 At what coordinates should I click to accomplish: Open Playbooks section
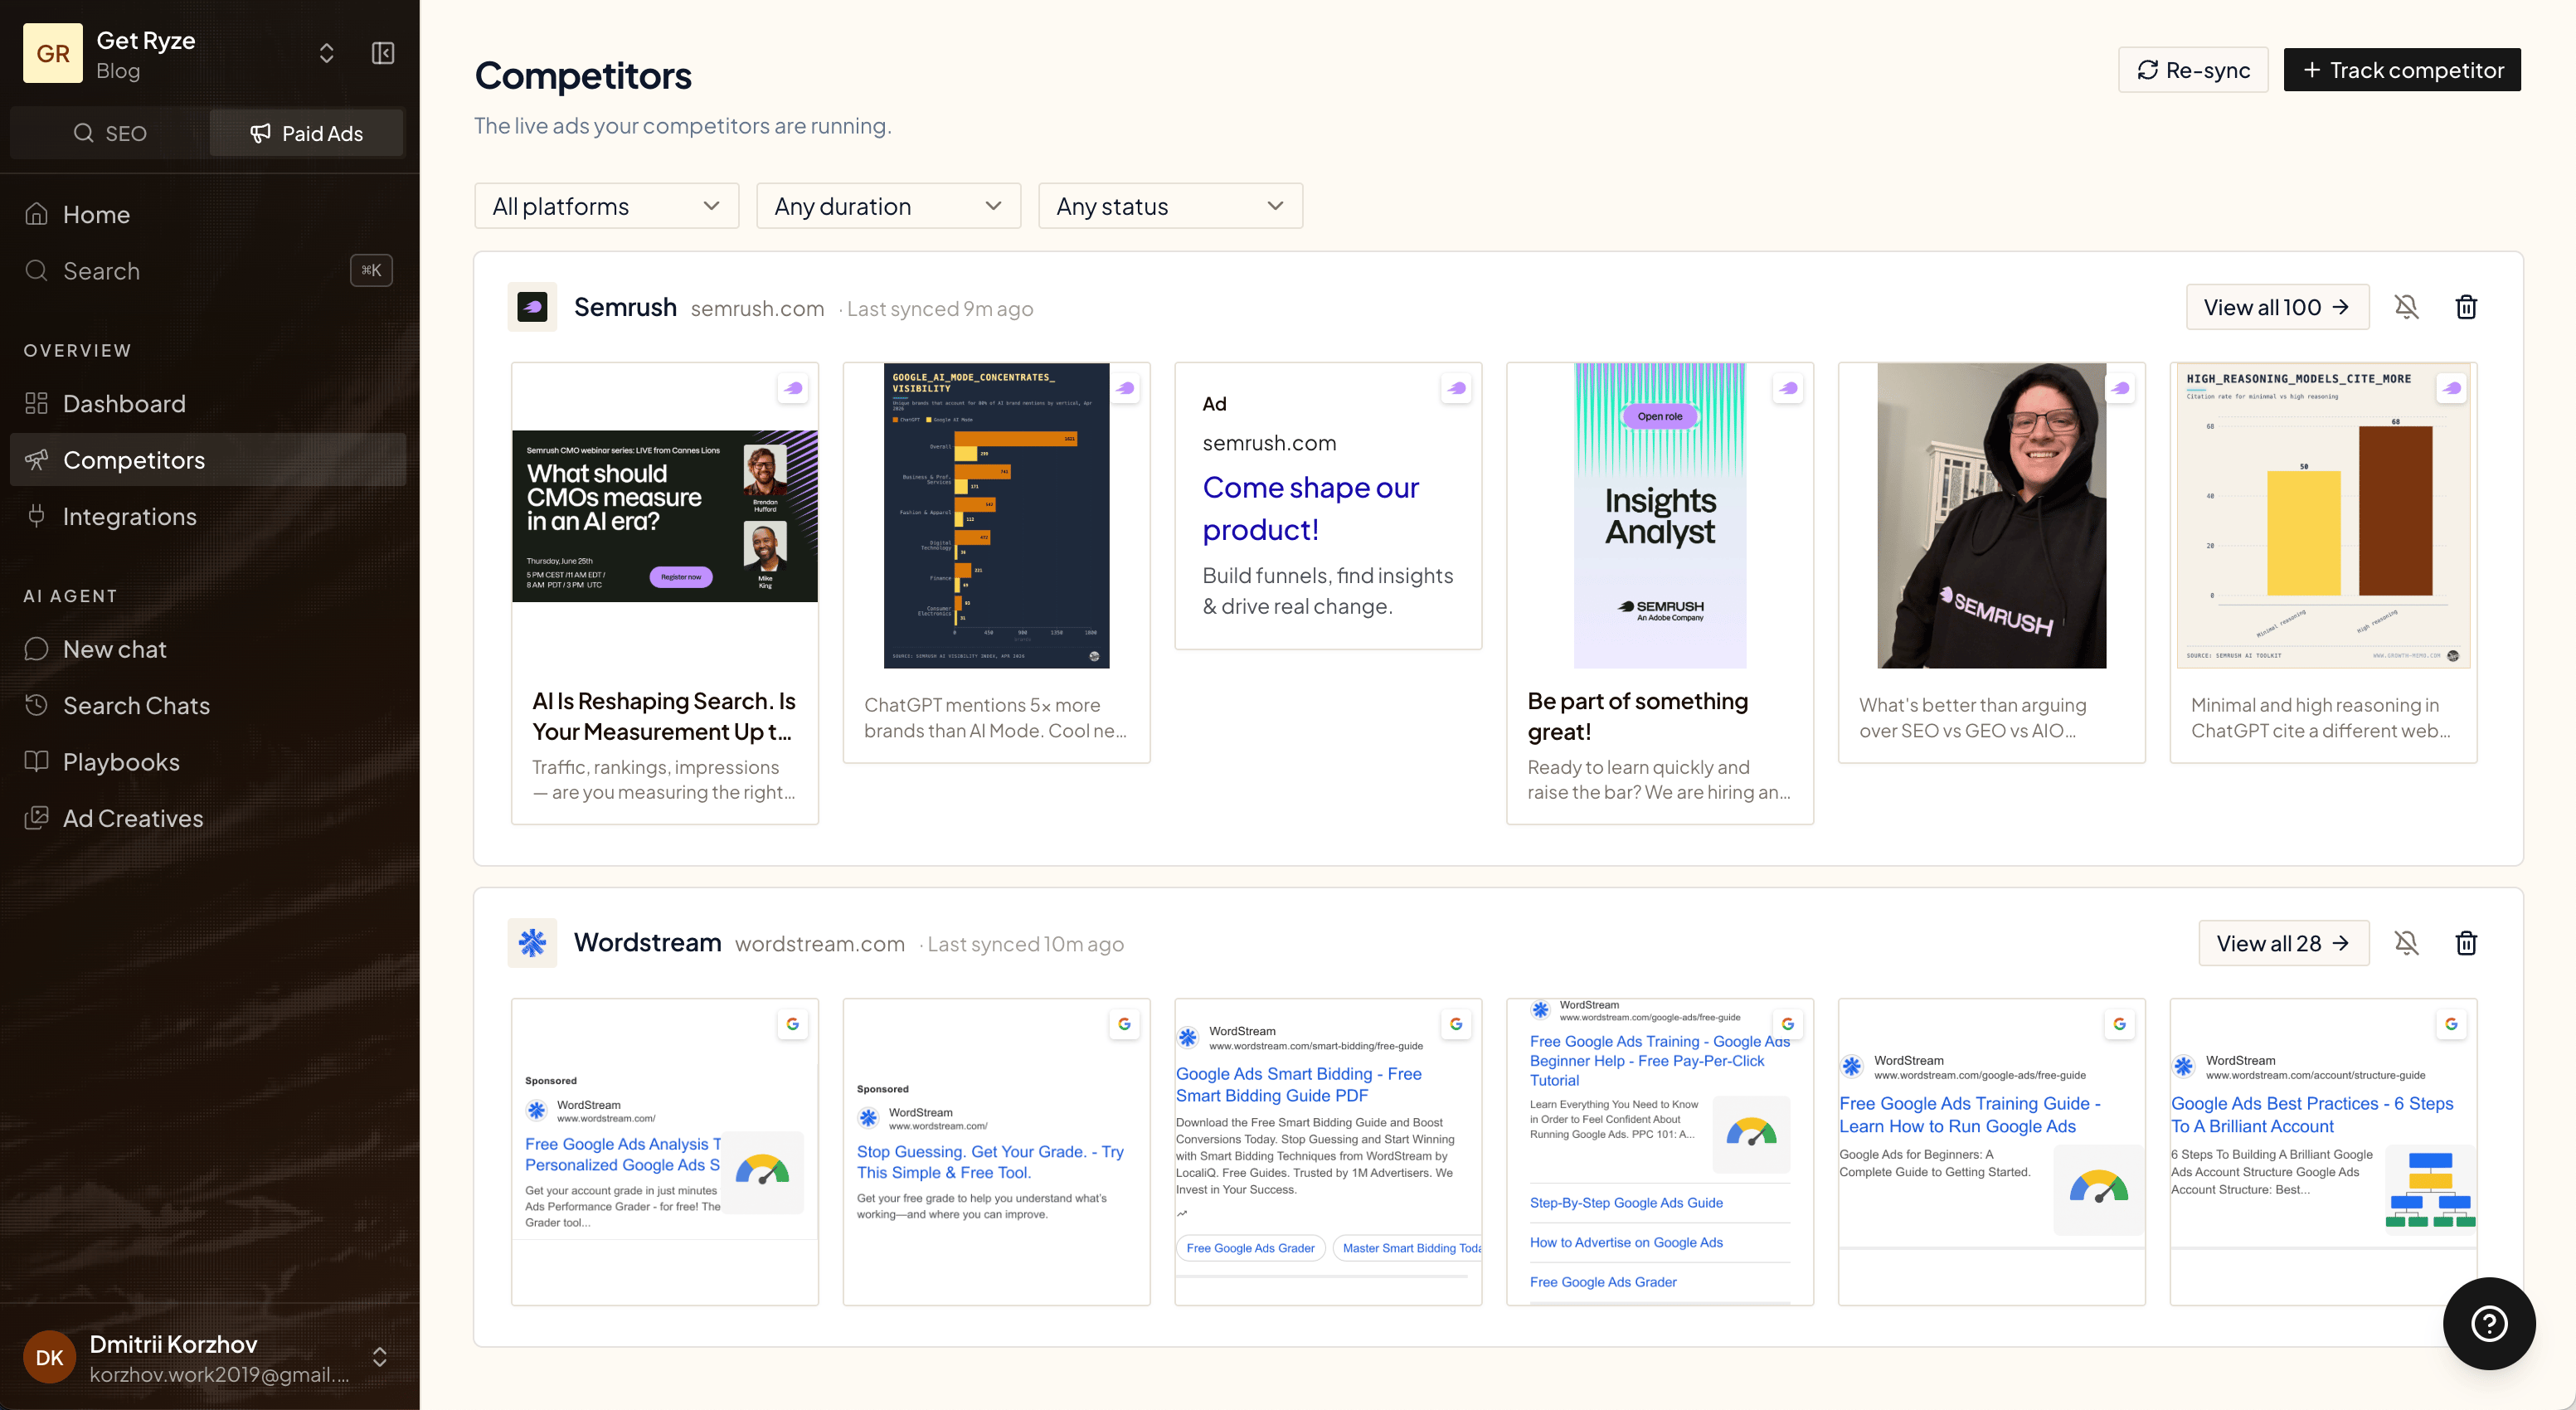[x=208, y=762]
